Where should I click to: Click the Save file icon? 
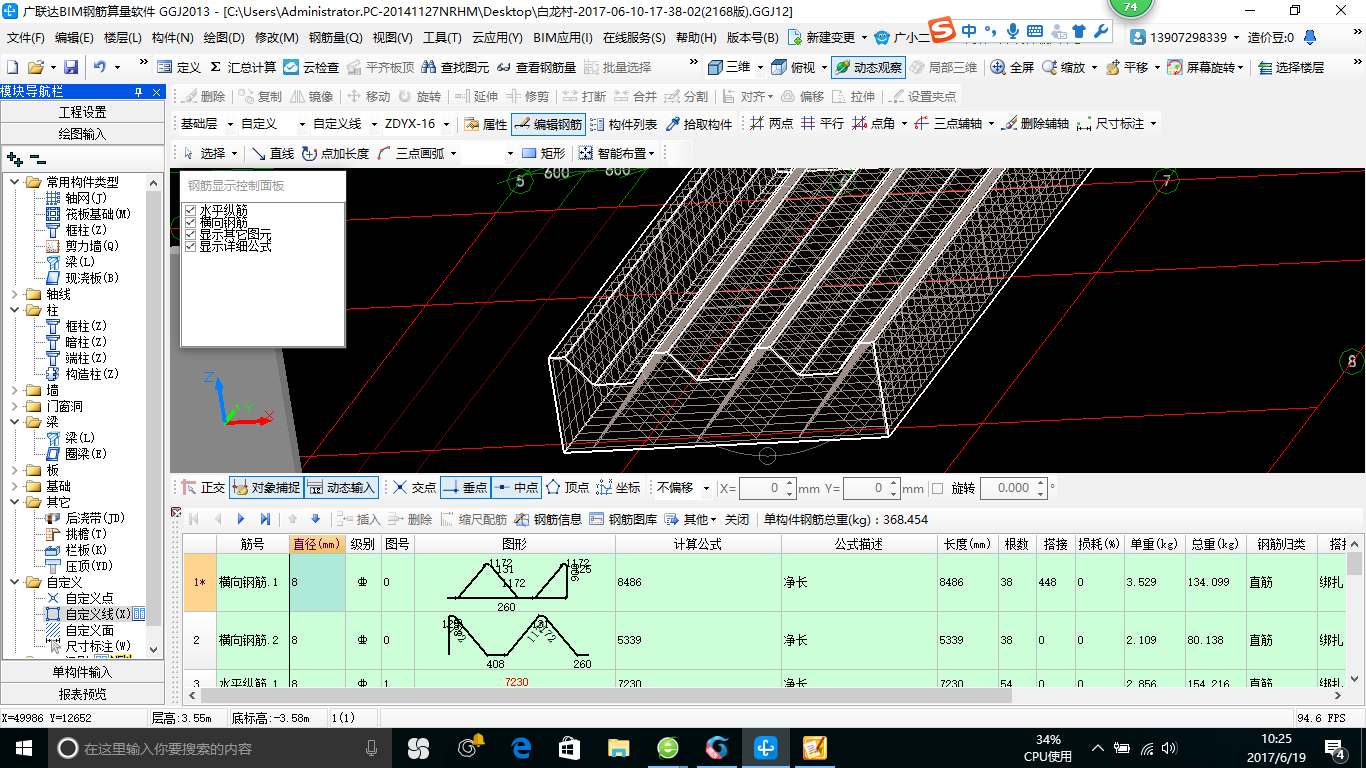(71, 67)
